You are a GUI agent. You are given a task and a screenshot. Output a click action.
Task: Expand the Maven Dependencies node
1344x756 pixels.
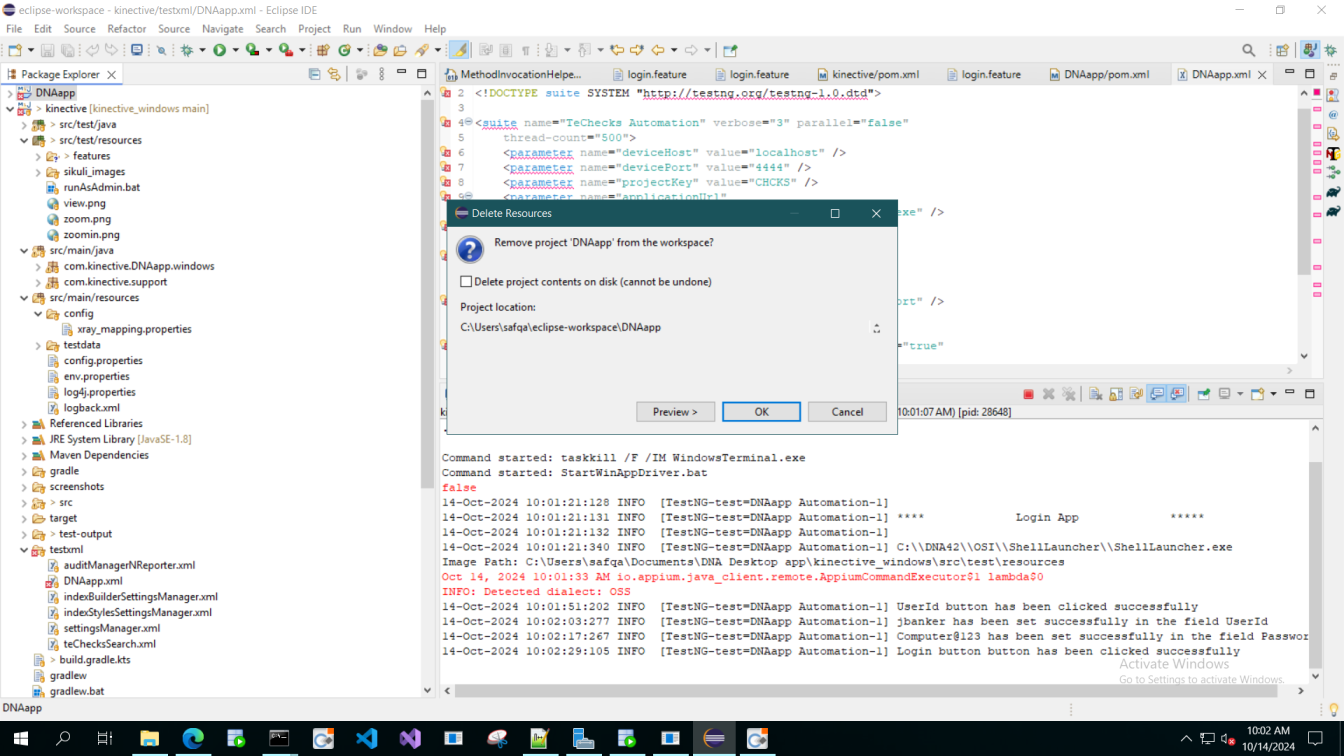coord(24,455)
